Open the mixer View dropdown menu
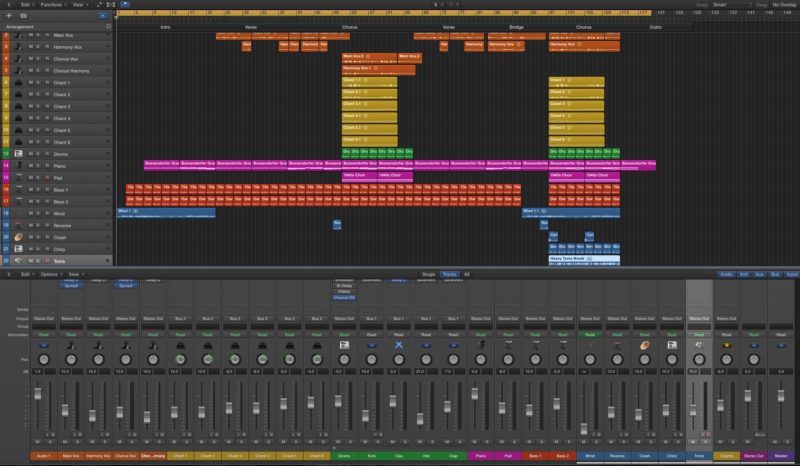The image size is (800, 466). pyautogui.click(x=76, y=275)
